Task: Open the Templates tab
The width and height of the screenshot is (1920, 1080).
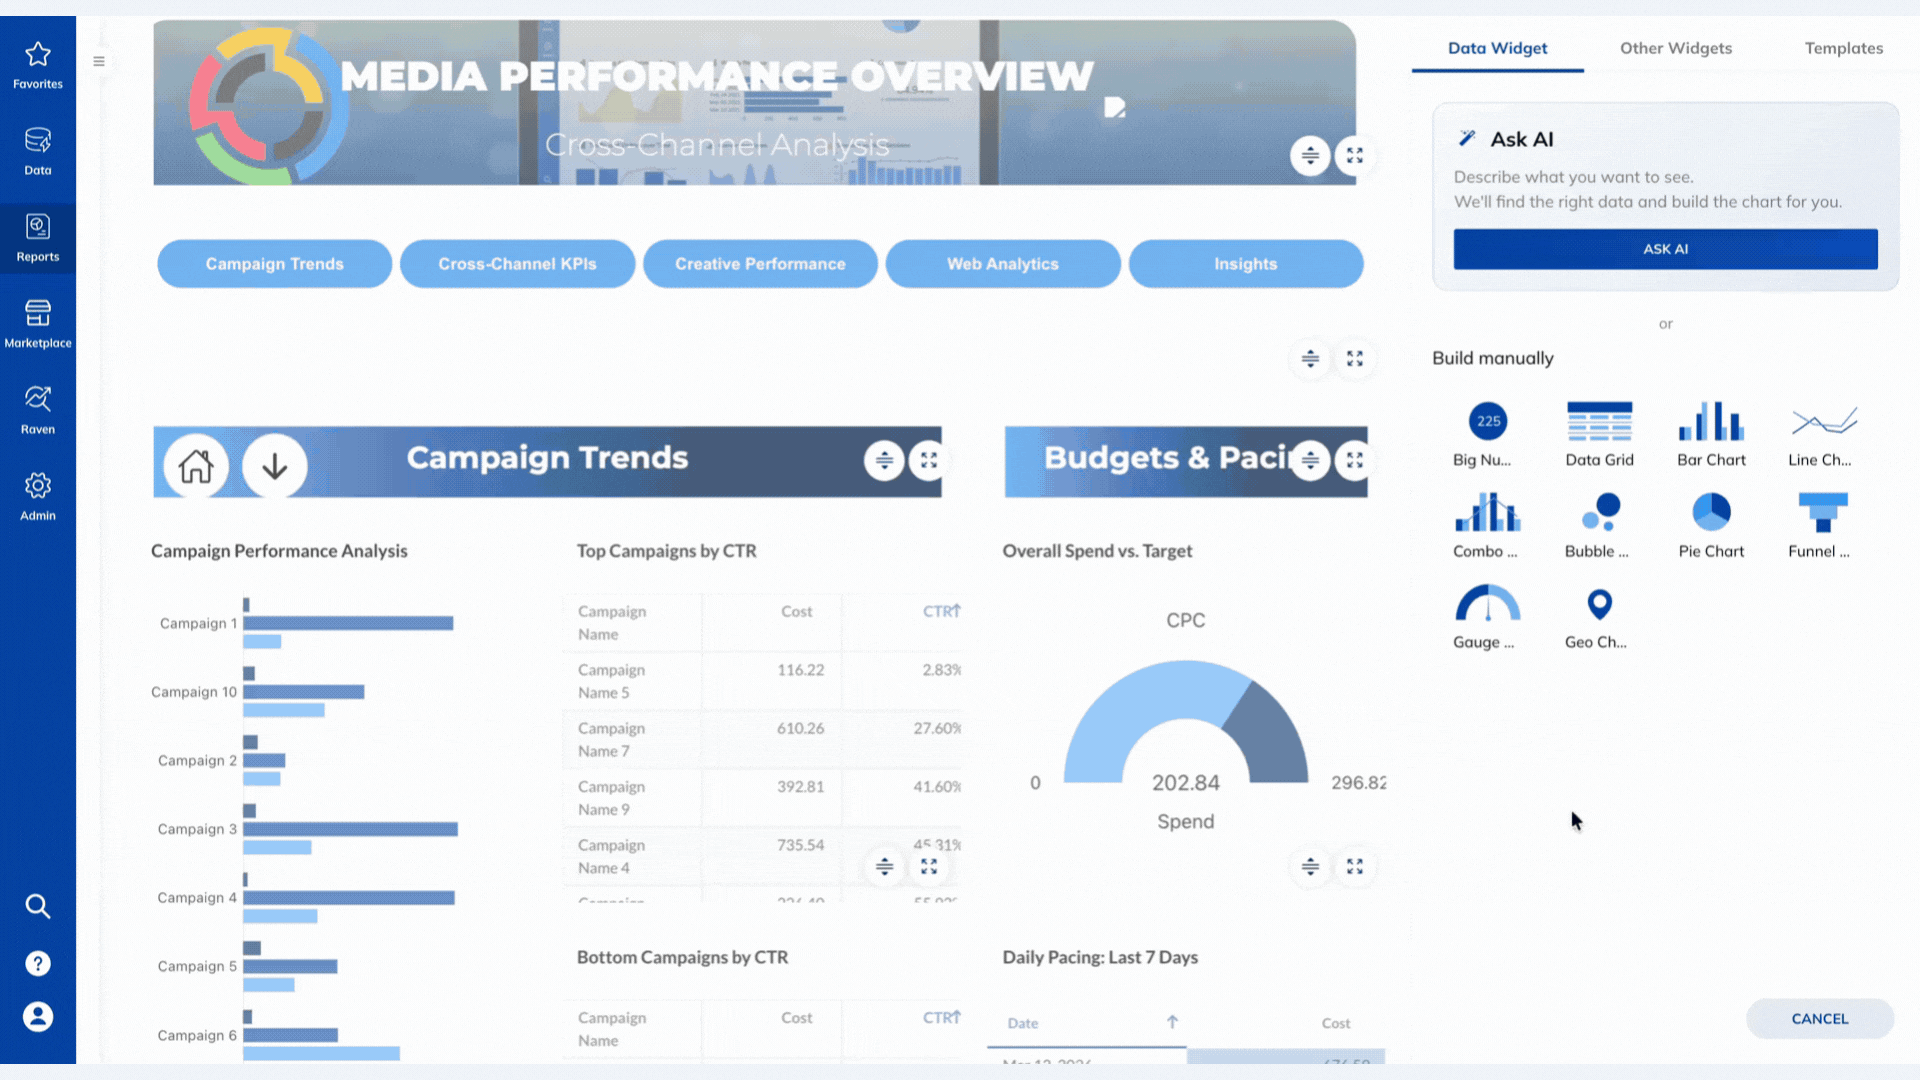Action: pyautogui.click(x=1843, y=48)
